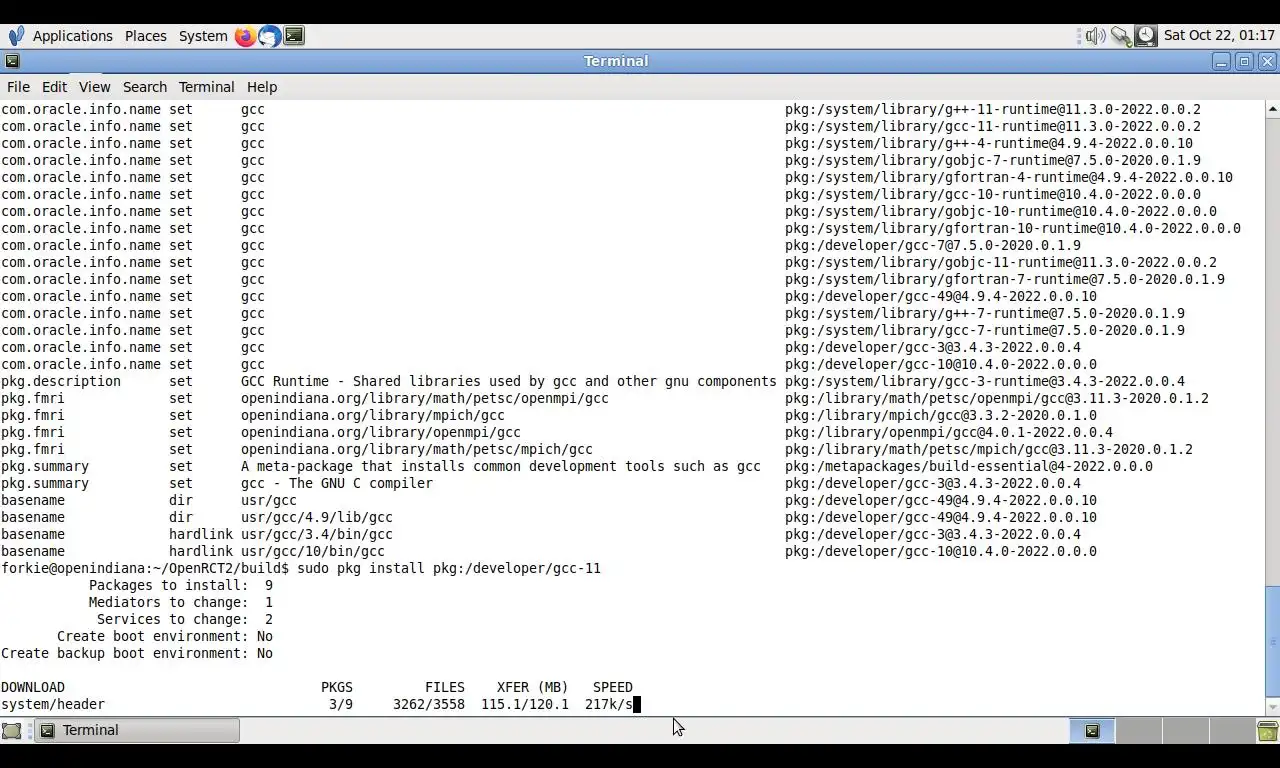Click 'pkg:/system/library/gcc-3-runtime@3.4.3-2022.0.0.4' text
Image resolution: width=1280 pixels, height=768 pixels.
click(x=985, y=381)
